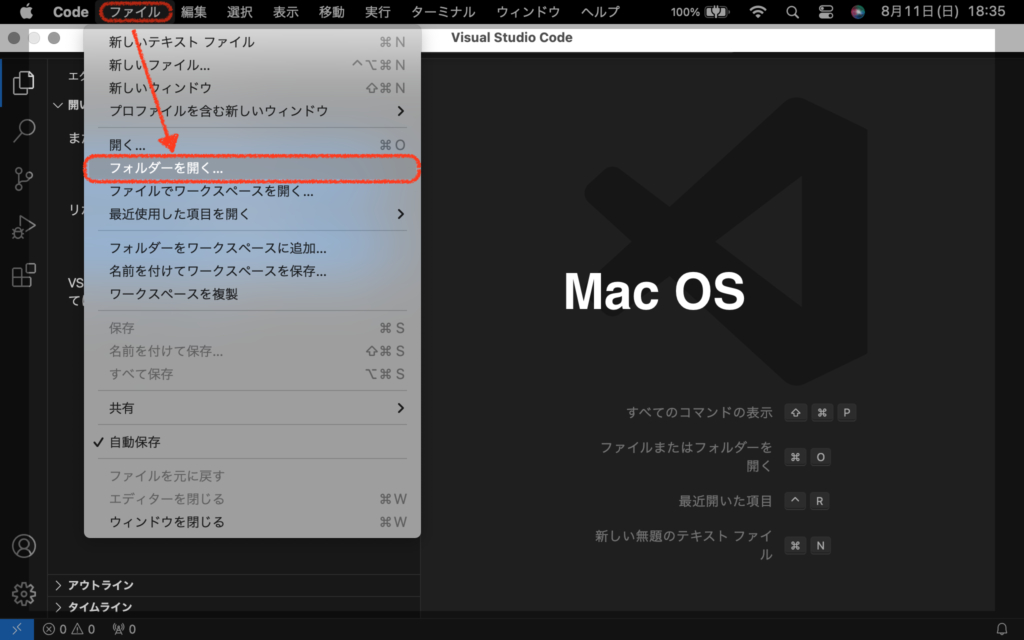Click the ports forwarded status bar item
Viewport: 1024px width, 640px height.
[x=124, y=629]
